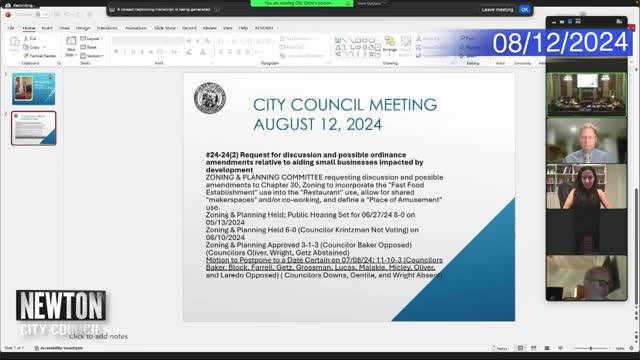Click to add notes field
The image size is (640, 360).
pos(98,336)
